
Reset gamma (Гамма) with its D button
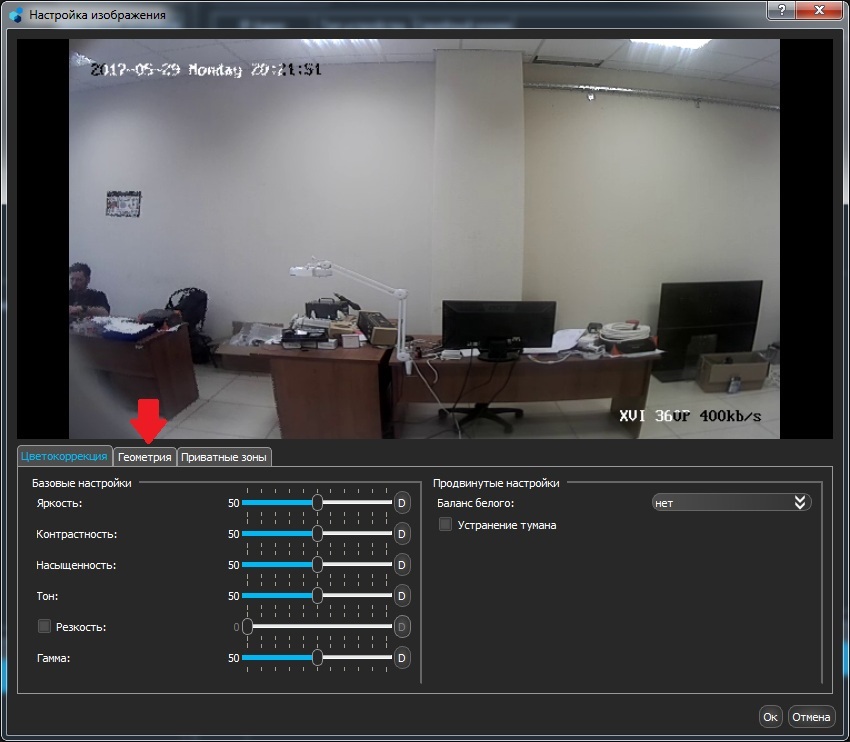402,658
